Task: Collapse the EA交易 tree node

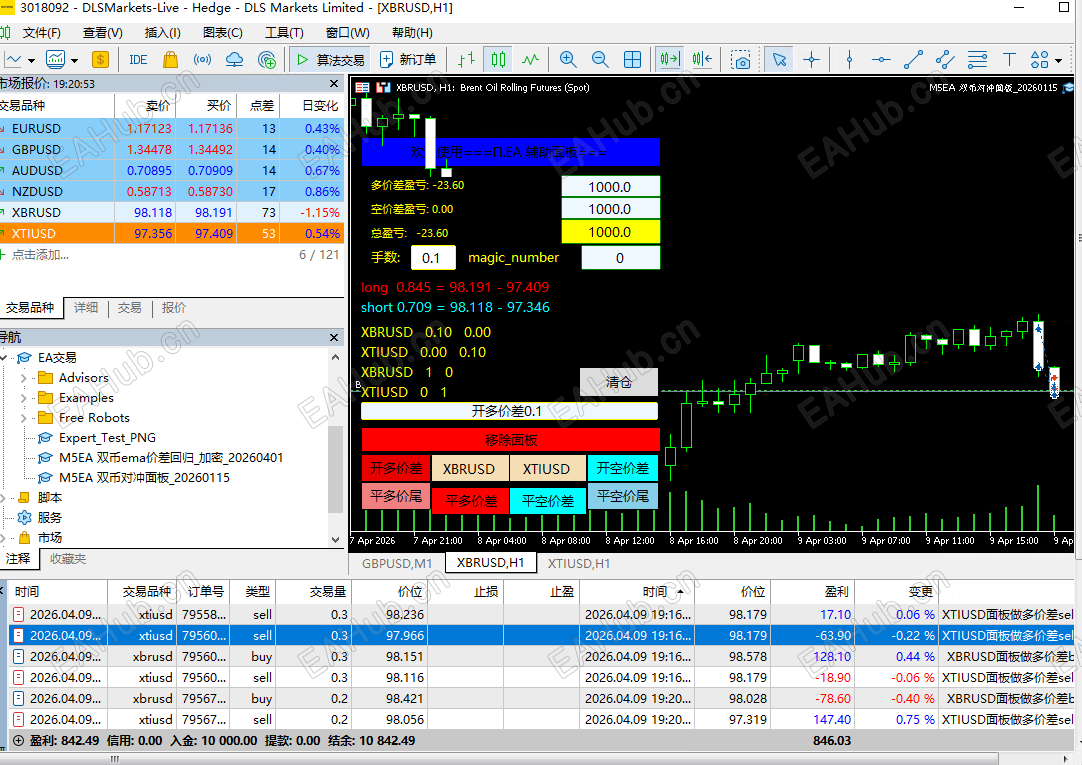Action: pyautogui.click(x=4, y=357)
